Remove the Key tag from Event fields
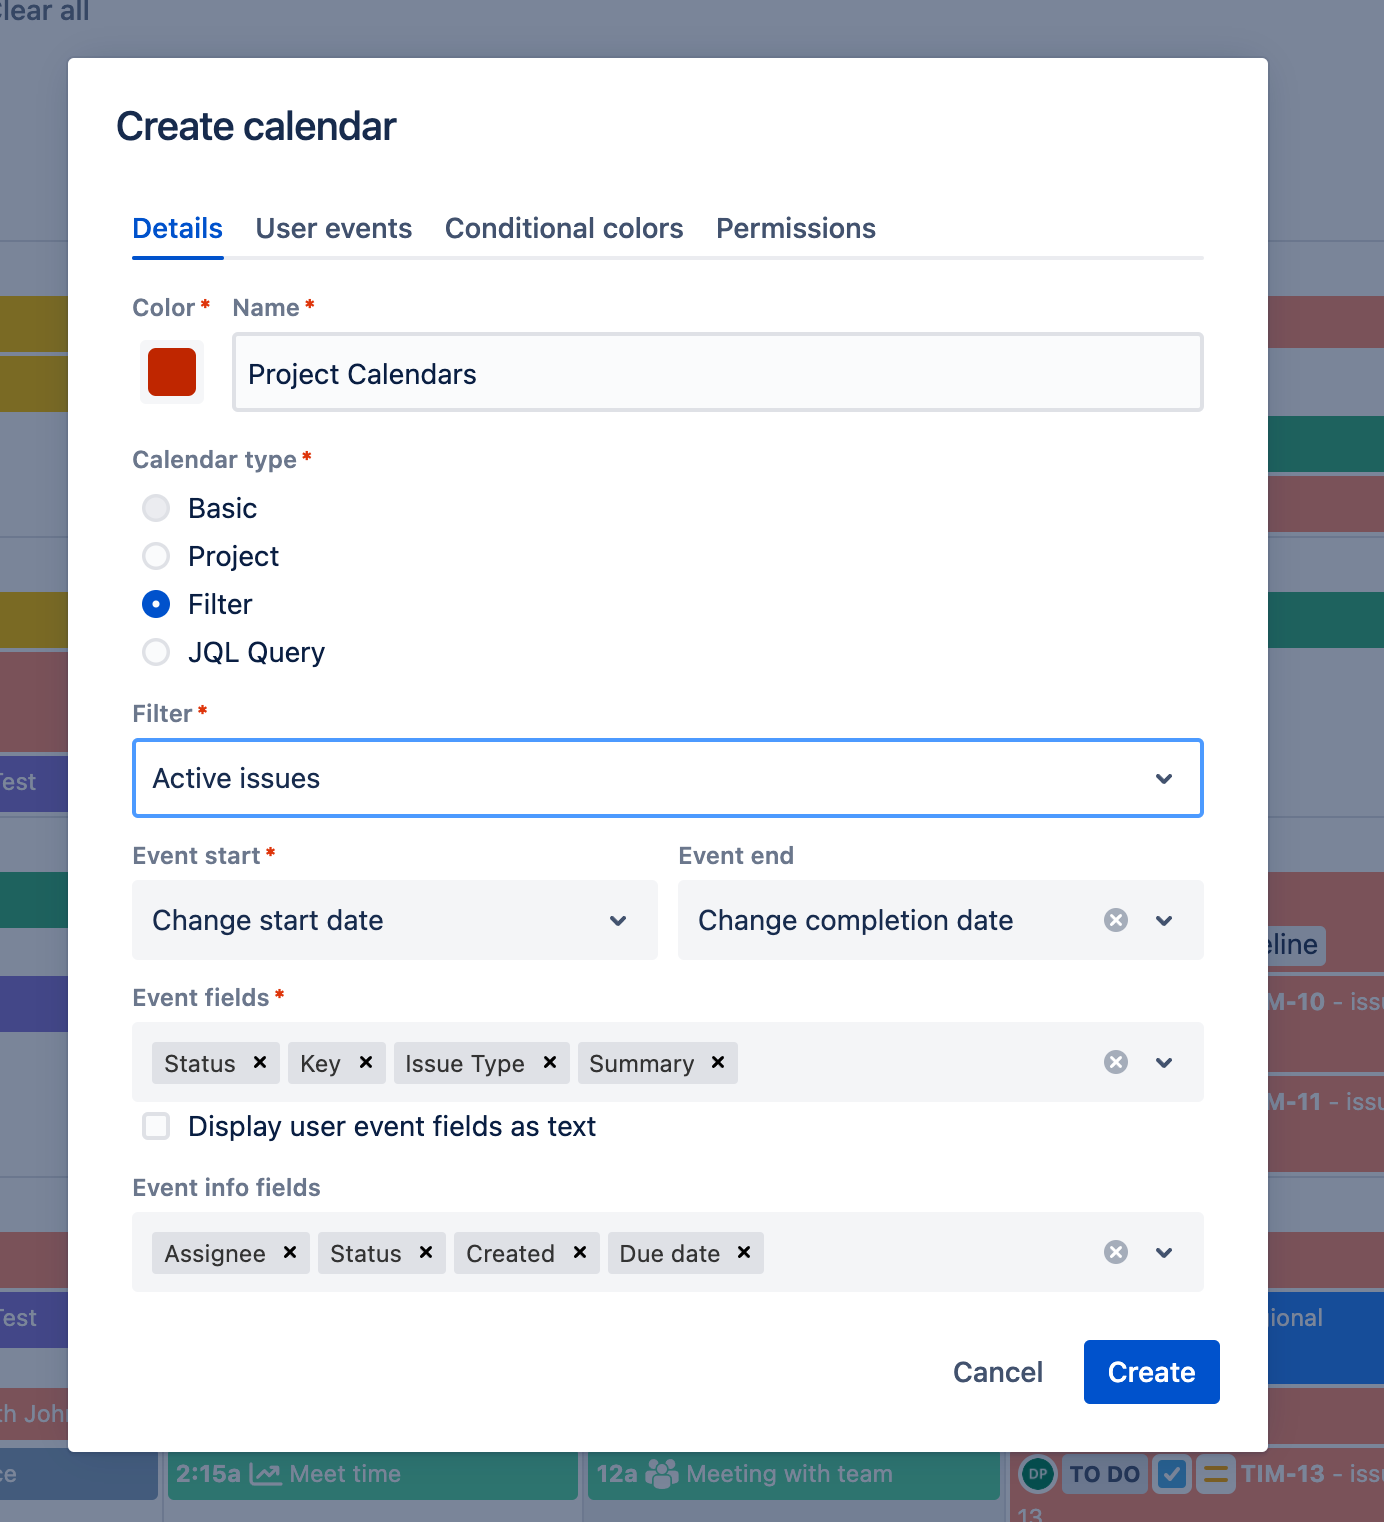Viewport: 1384px width, 1522px height. [366, 1062]
